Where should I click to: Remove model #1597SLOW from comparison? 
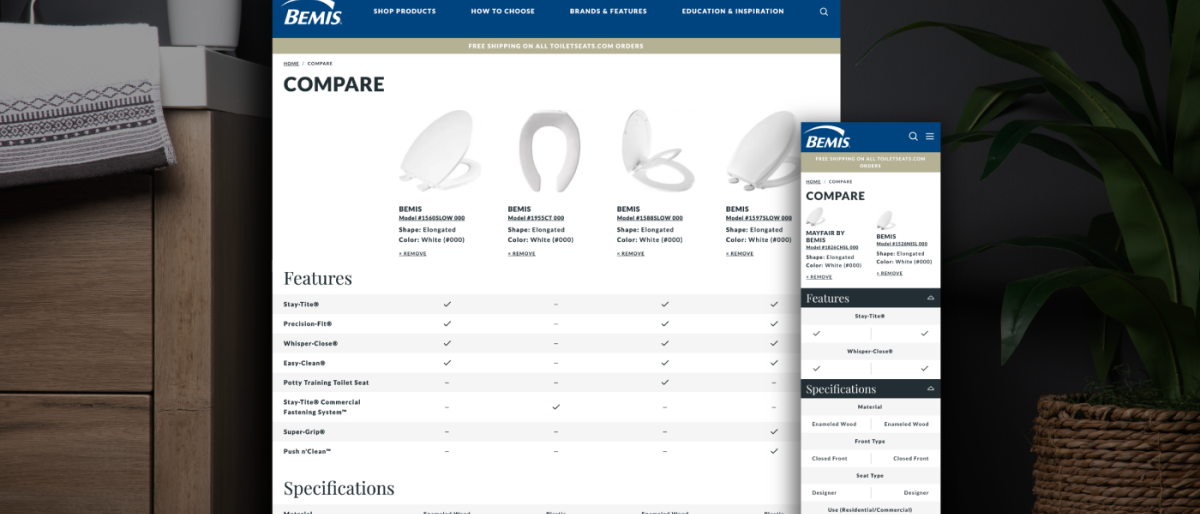point(740,254)
